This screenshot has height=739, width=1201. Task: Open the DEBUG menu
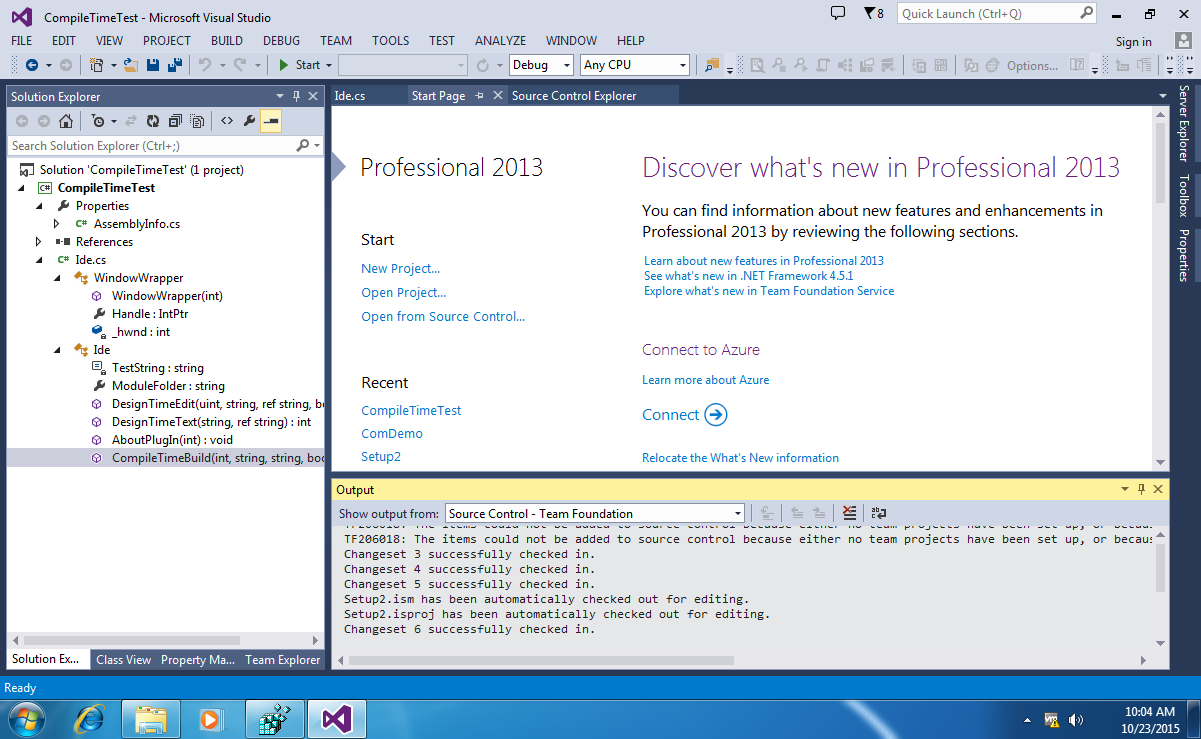point(281,41)
